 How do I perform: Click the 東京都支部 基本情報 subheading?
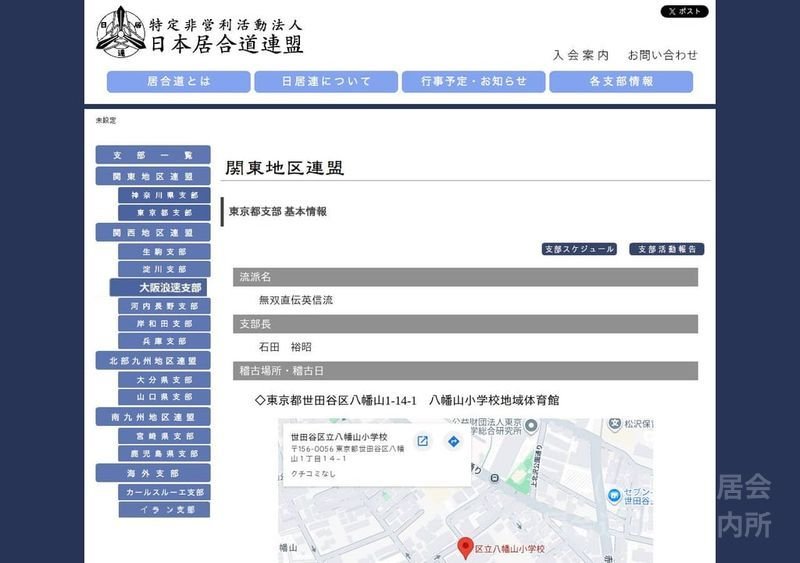coord(278,211)
